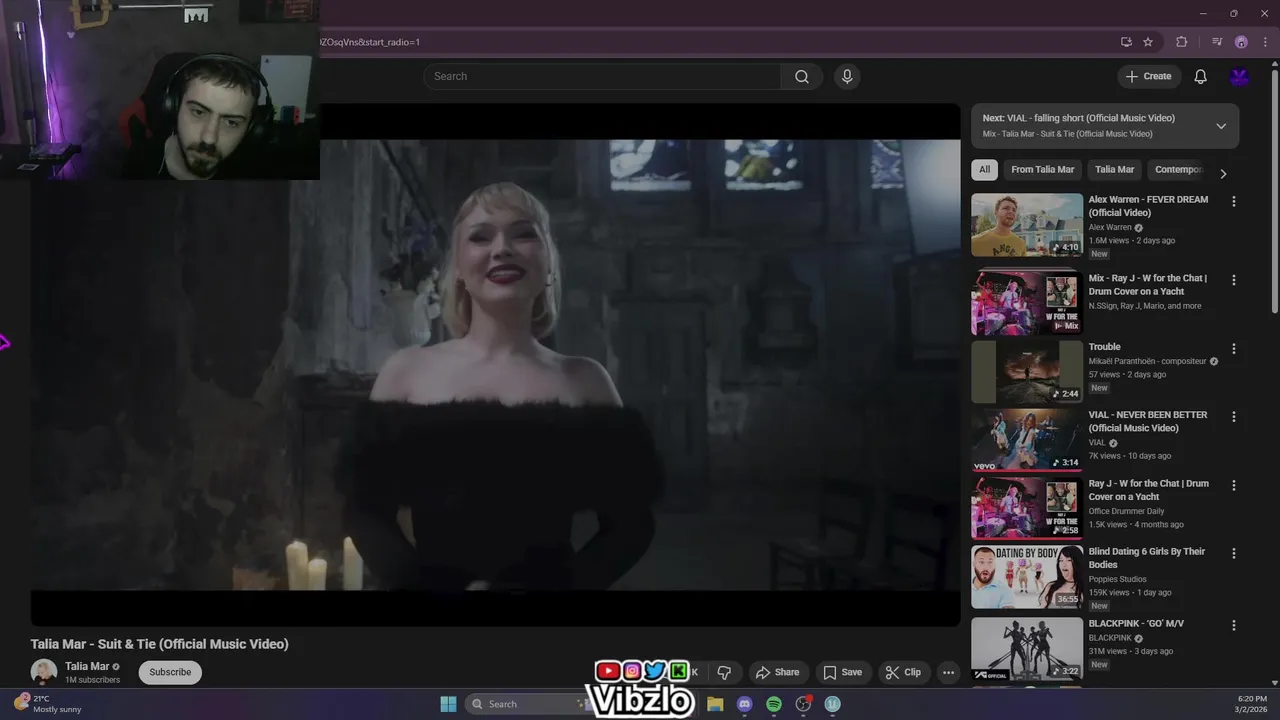Open options menu for VIAL NEVER BEEN BETTER
The height and width of the screenshot is (720, 1280).
[1233, 416]
